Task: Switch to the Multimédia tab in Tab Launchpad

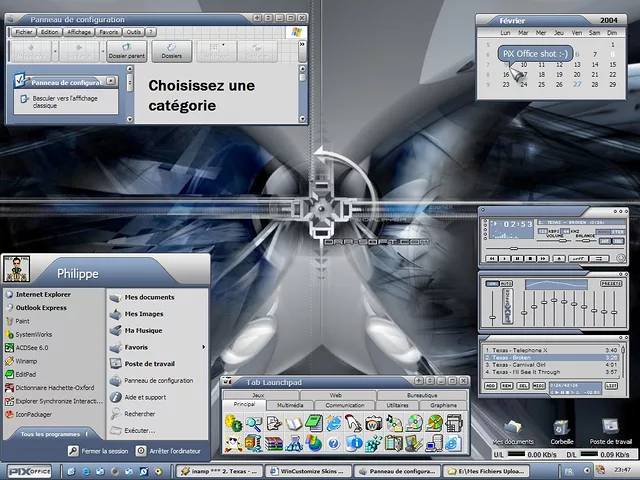Action: [290, 405]
